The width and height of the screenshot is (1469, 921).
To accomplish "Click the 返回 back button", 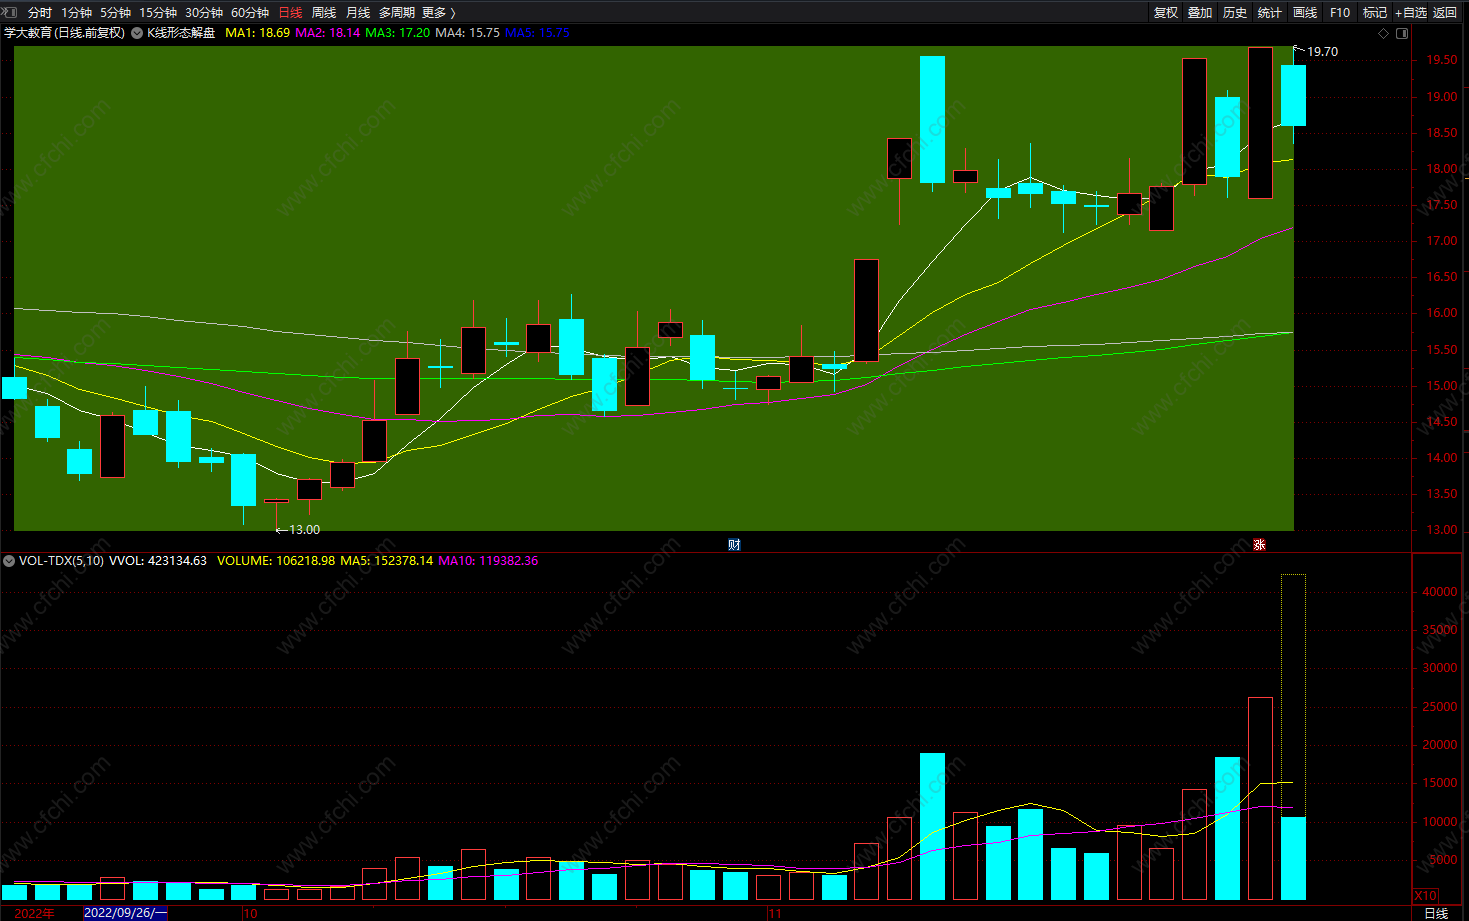I will click(1445, 13).
